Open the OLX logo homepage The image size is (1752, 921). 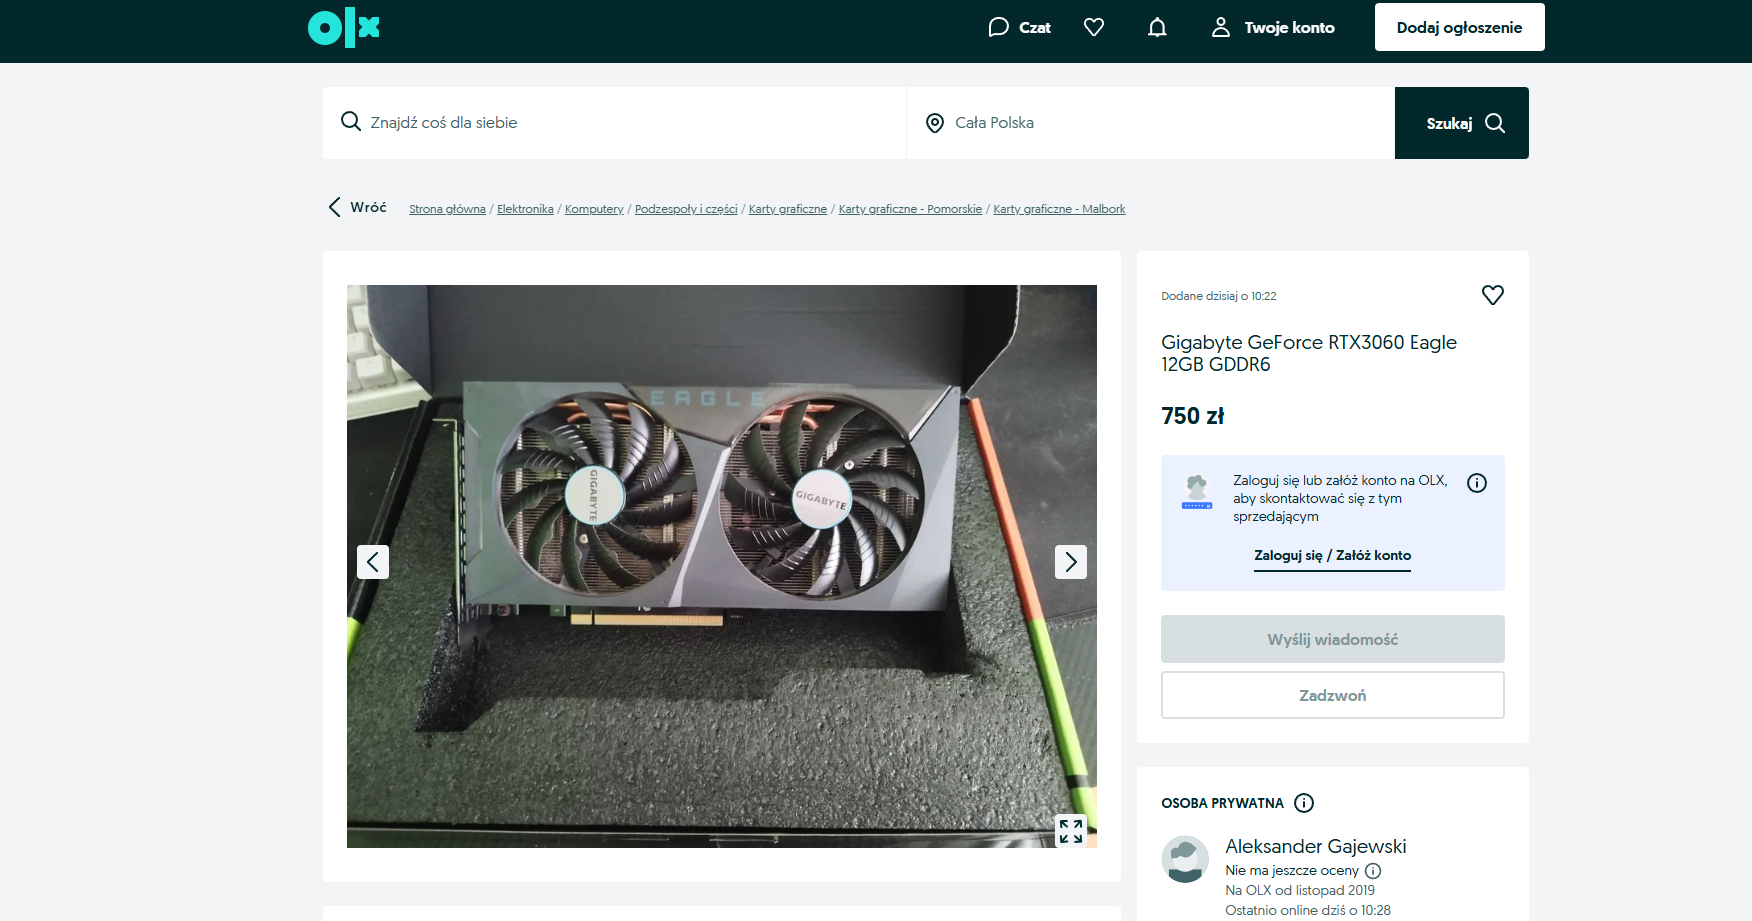344,27
